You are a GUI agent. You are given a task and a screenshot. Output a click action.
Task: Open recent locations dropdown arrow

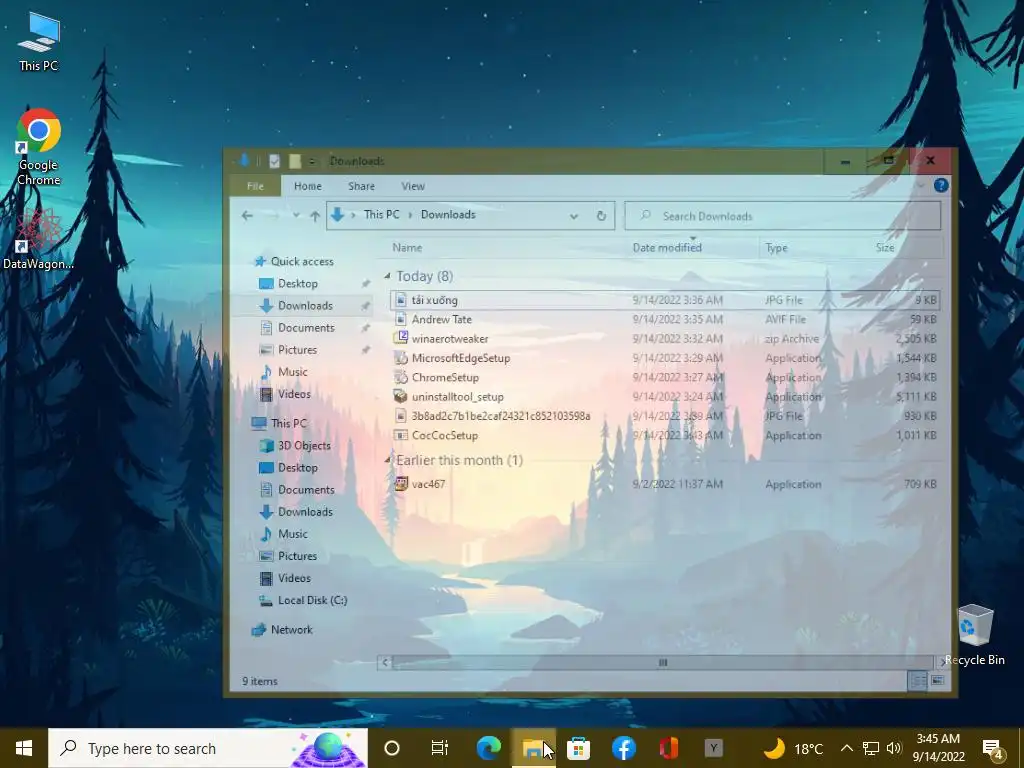pyautogui.click(x=296, y=216)
